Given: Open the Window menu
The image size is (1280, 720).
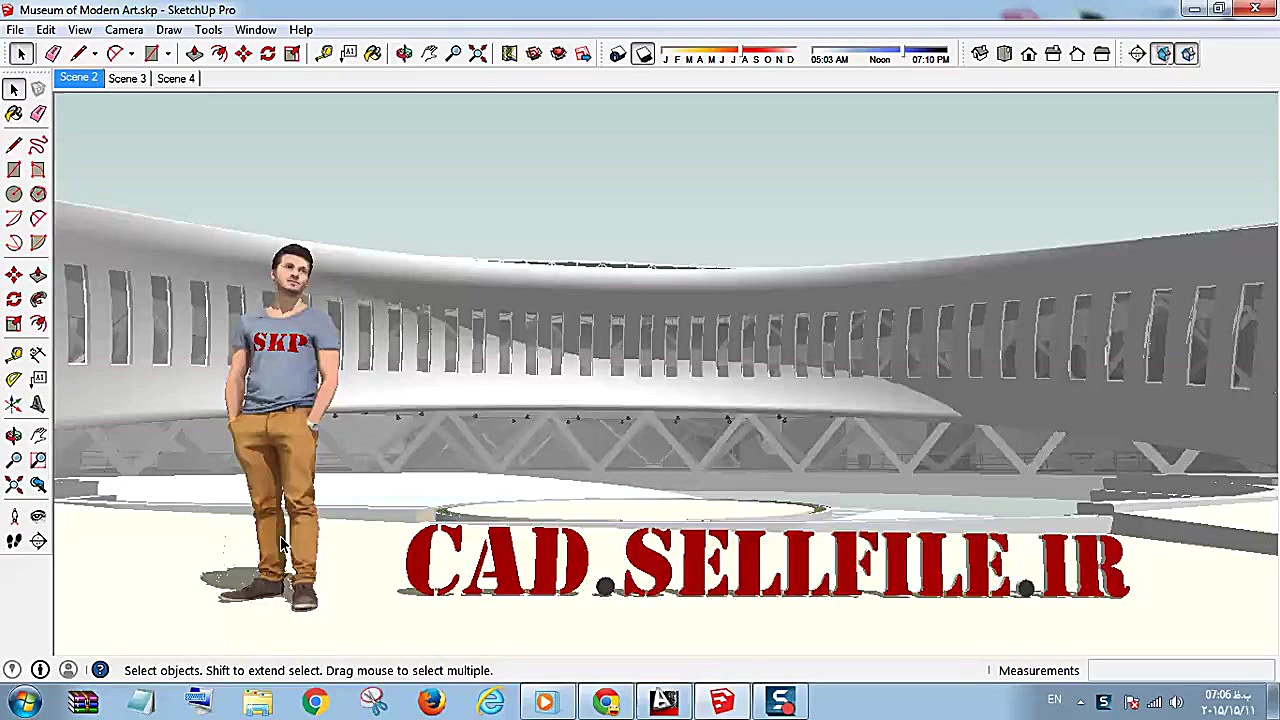Looking at the screenshot, I should (x=255, y=30).
